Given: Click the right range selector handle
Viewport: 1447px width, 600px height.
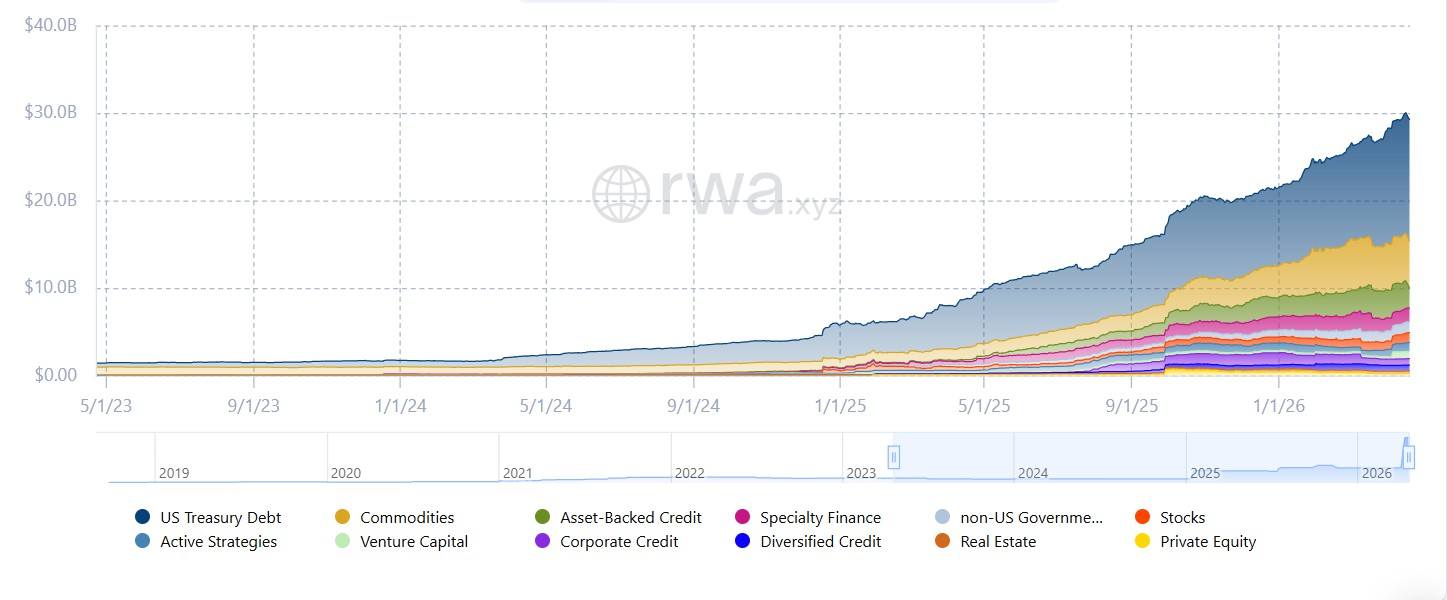Looking at the screenshot, I should (x=1408, y=457).
